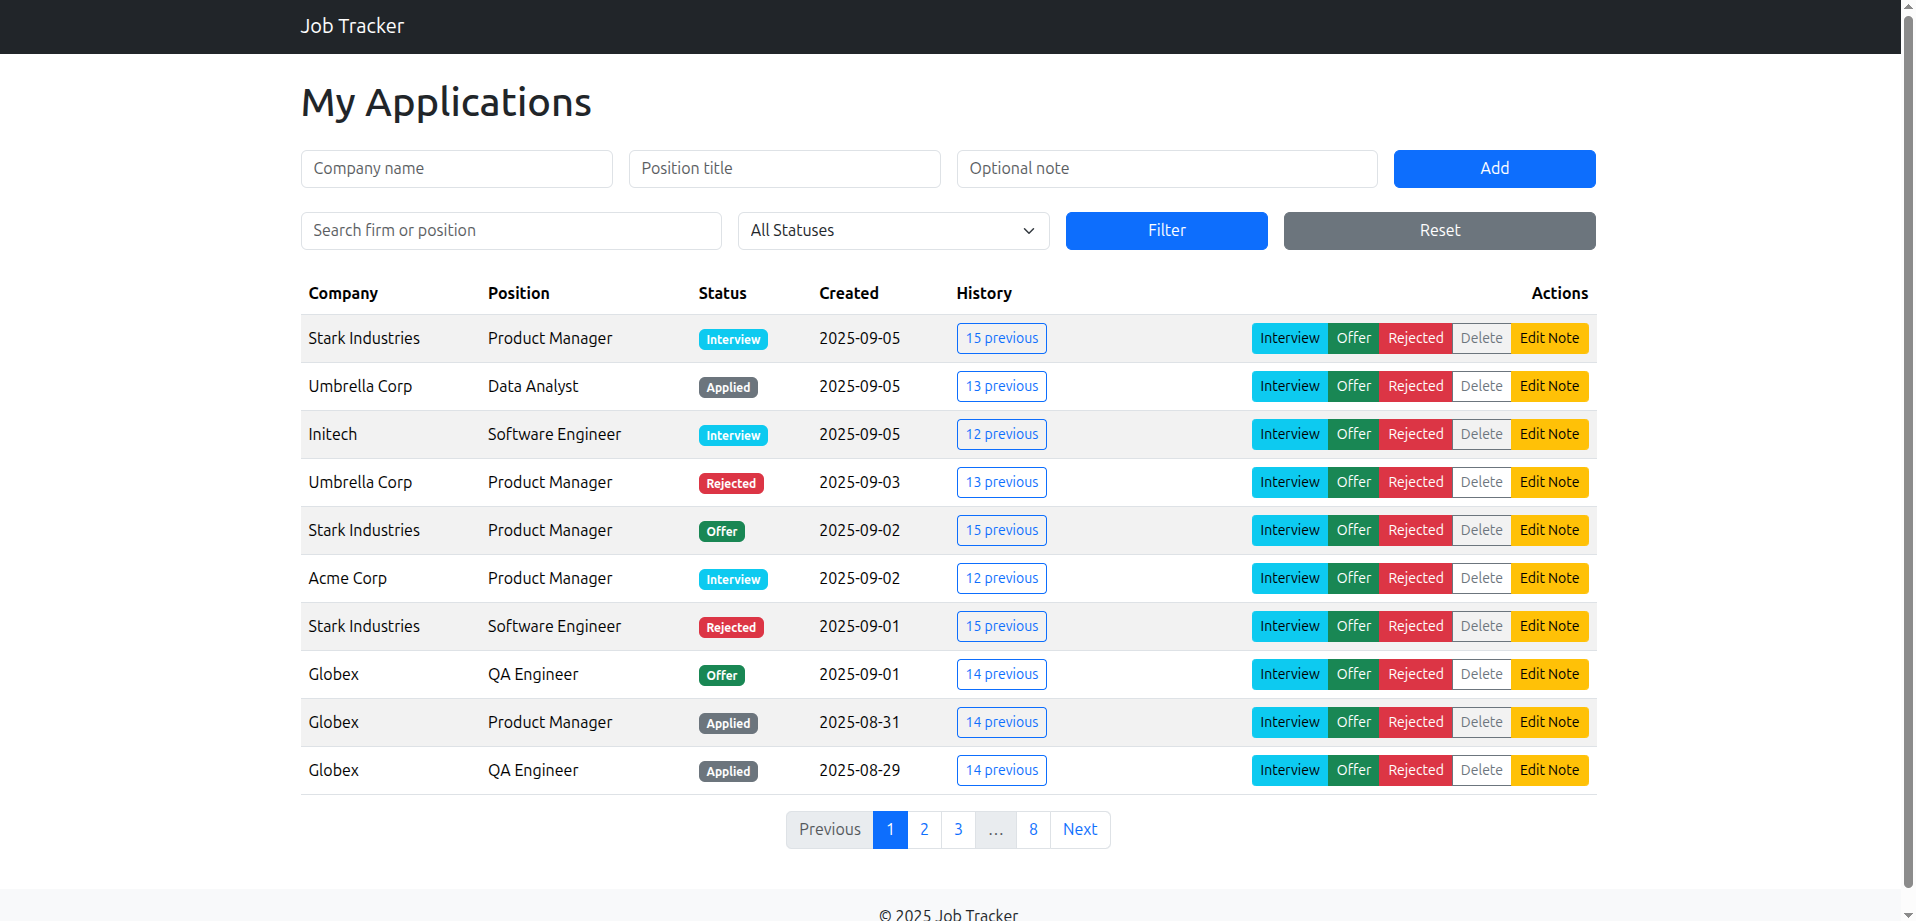Set Umbrella Corp Data Analyst to Offer
This screenshot has height=921, width=1916.
pyautogui.click(x=1353, y=386)
